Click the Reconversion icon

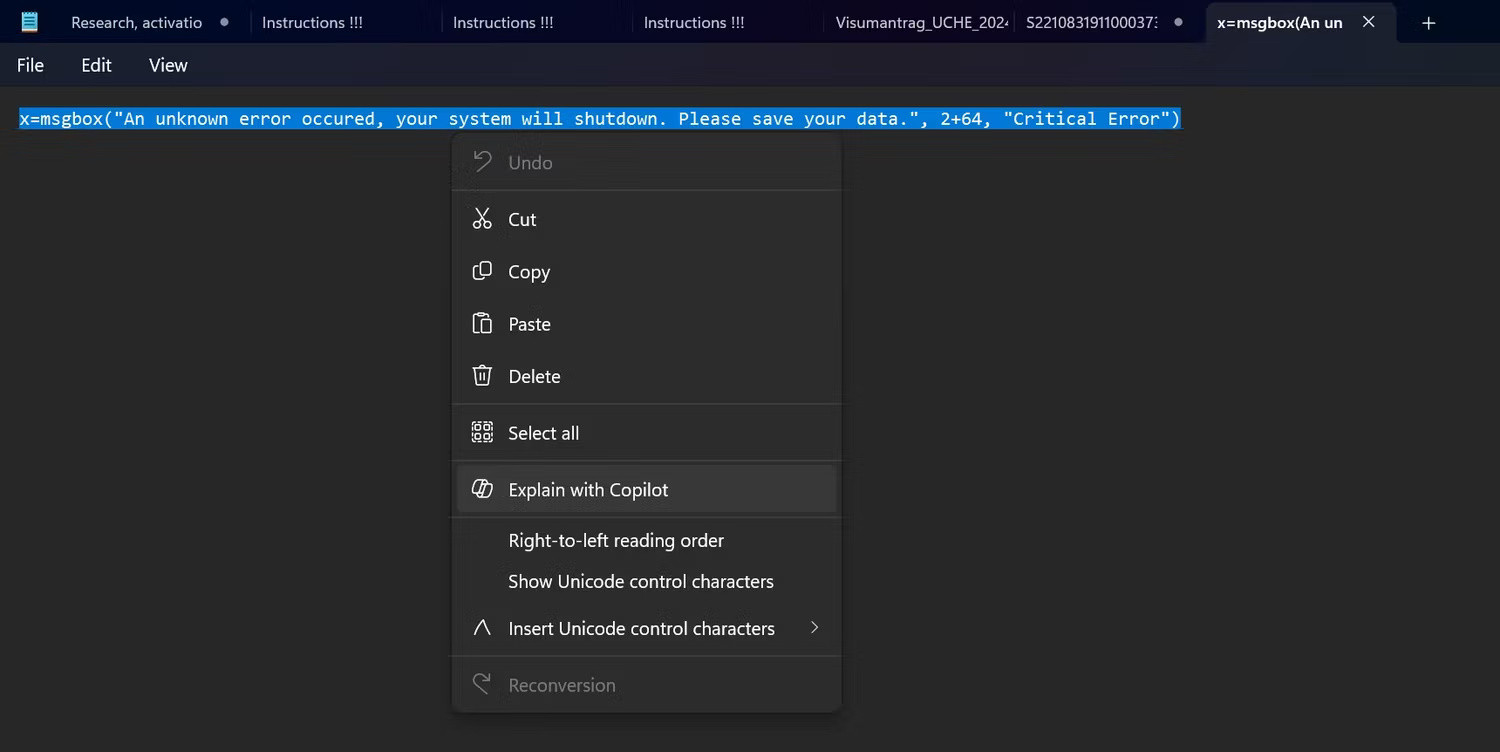[x=481, y=684]
